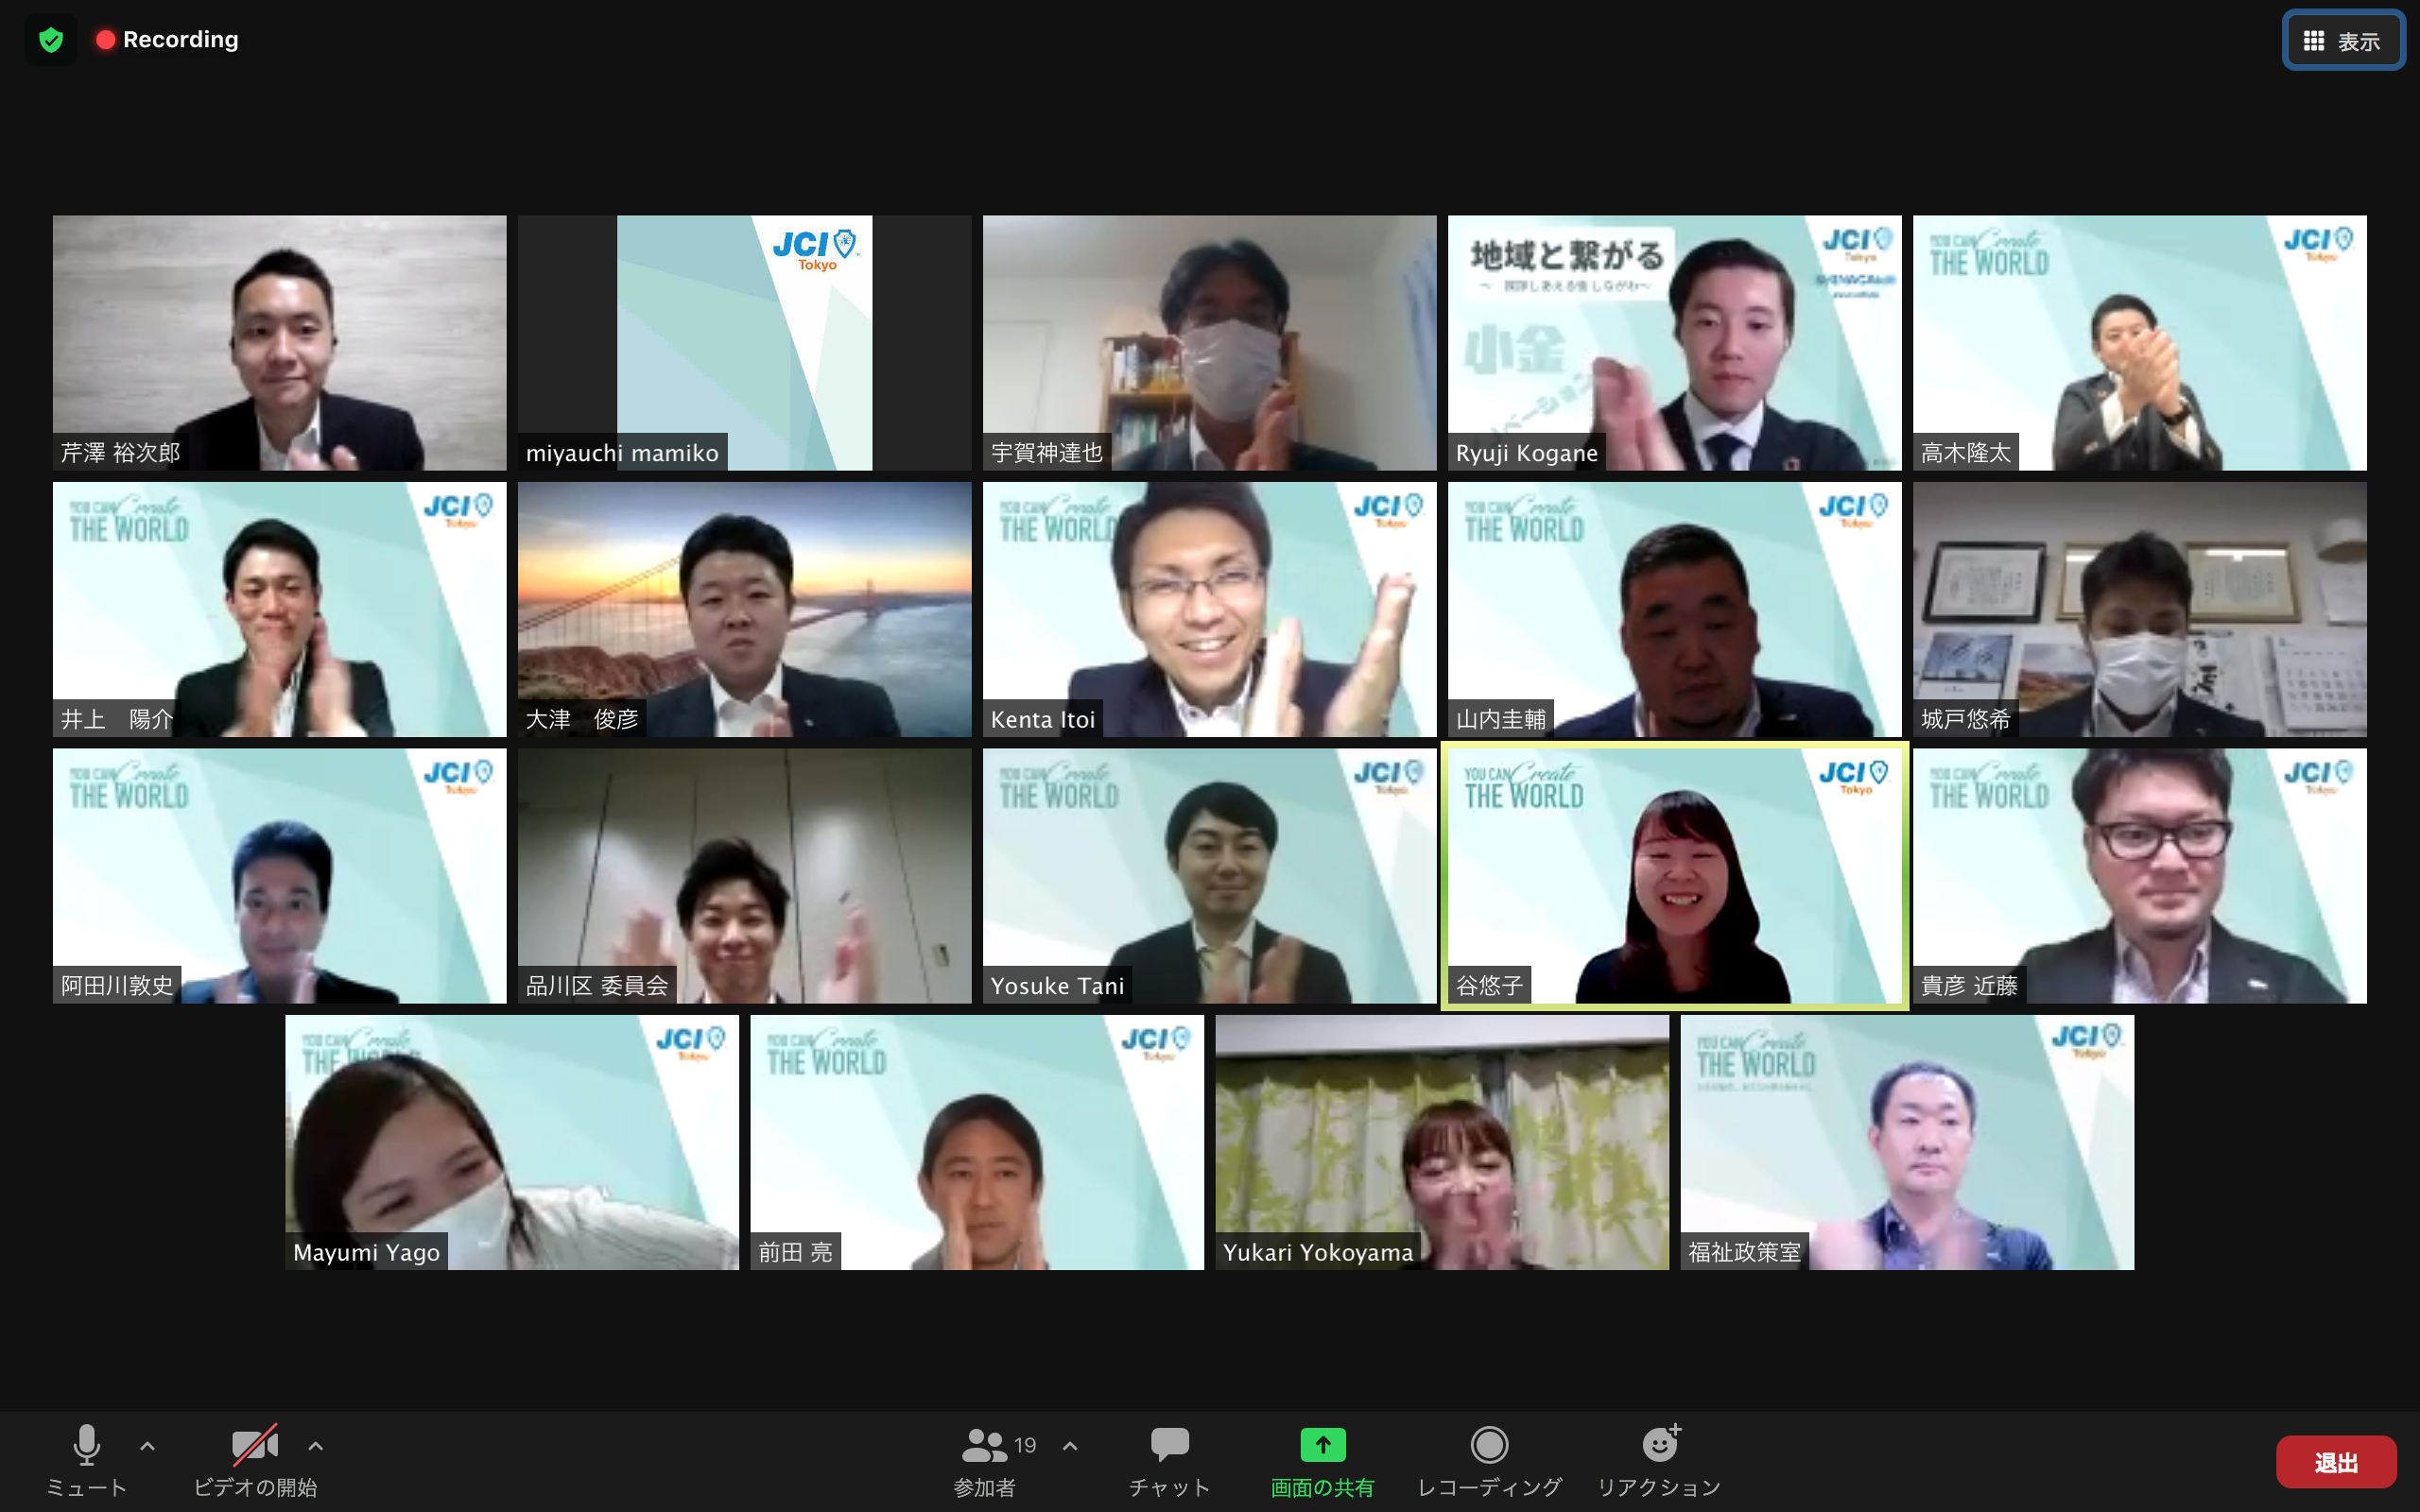
Task: Select the miyauchi mamiko video tile
Action: (744, 342)
